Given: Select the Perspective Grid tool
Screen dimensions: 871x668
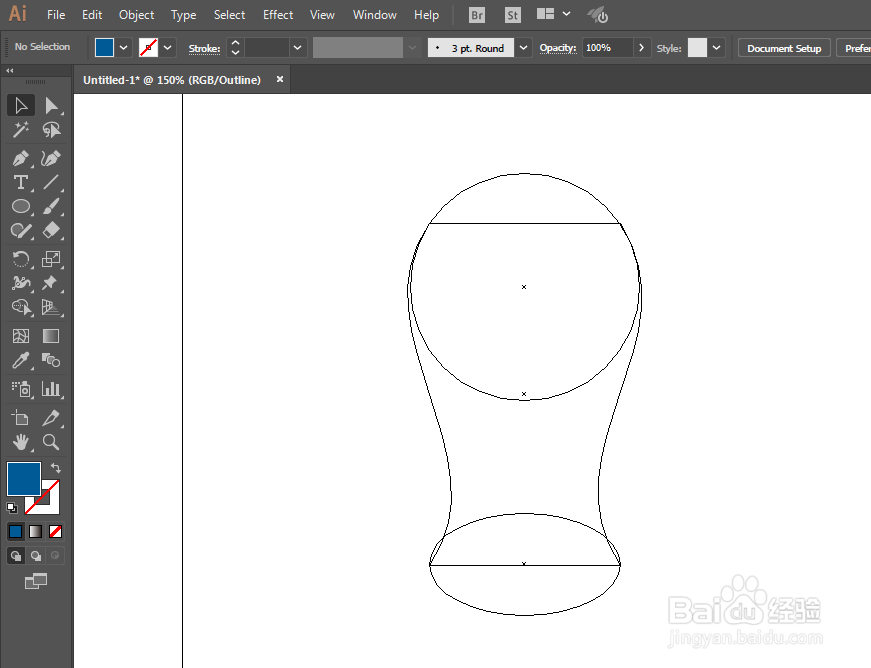Looking at the screenshot, I should [51, 307].
